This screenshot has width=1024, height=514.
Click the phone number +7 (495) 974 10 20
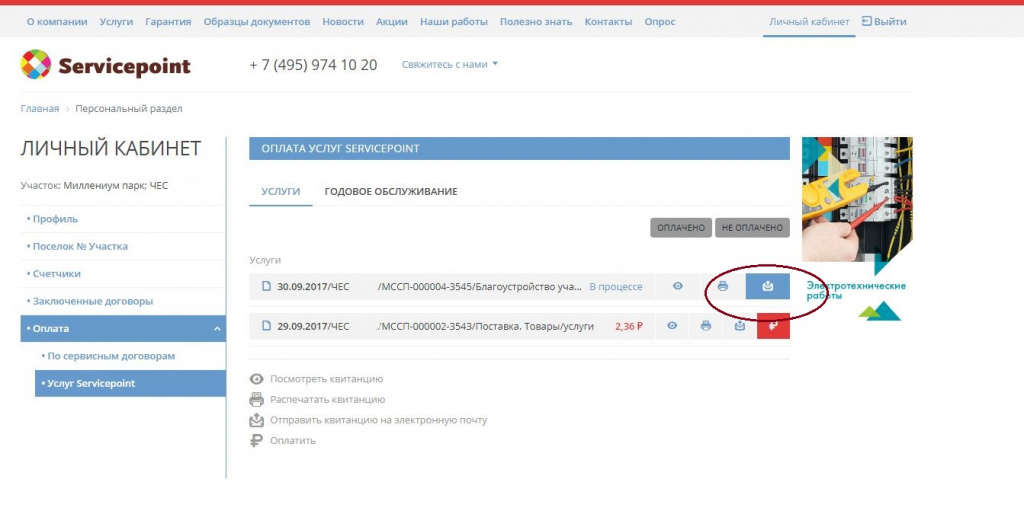[x=313, y=65]
